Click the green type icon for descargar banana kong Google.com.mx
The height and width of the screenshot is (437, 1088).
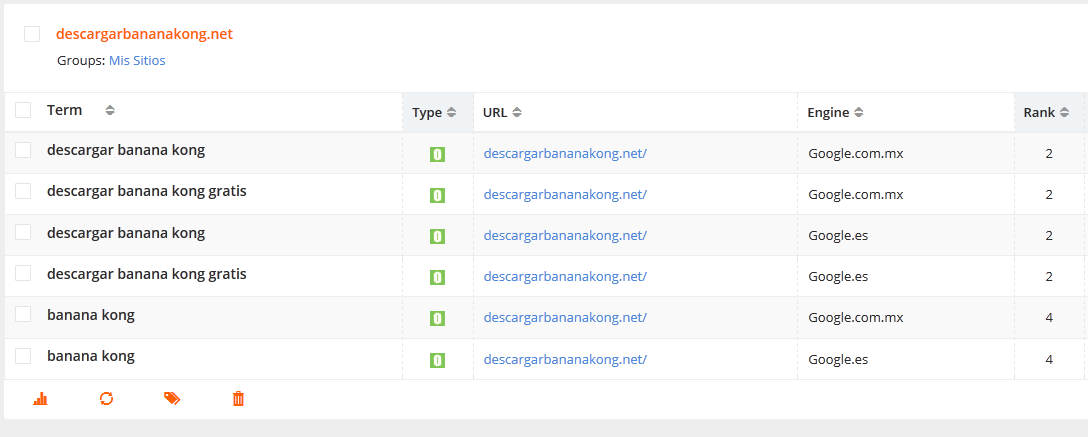pos(437,154)
